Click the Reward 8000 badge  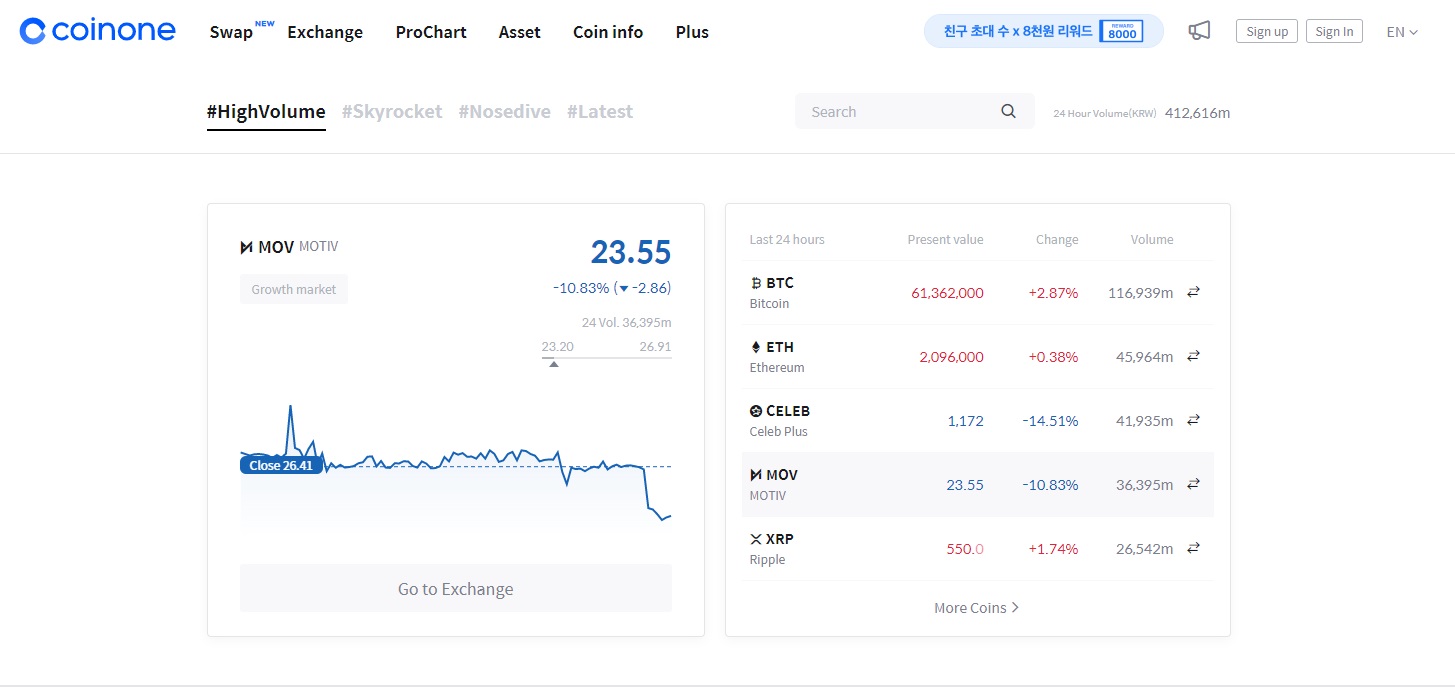coord(1121,31)
